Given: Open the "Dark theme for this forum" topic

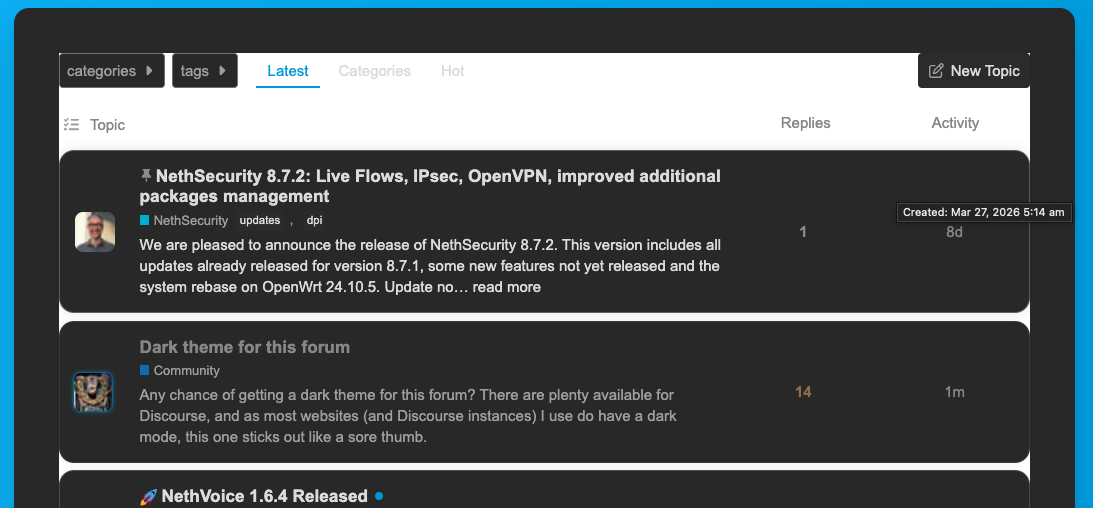Looking at the screenshot, I should tap(245, 347).
